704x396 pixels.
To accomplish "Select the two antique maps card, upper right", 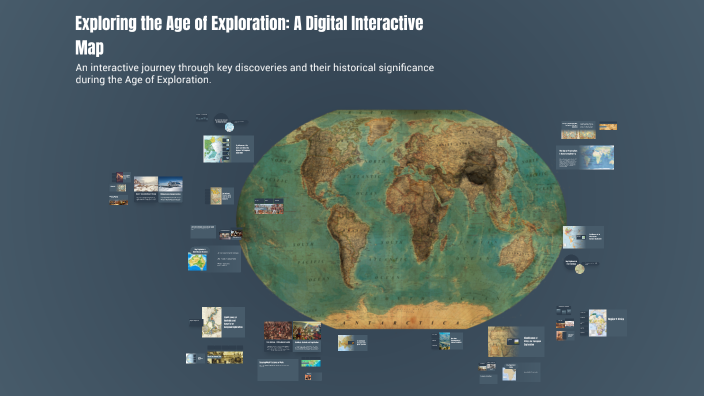I will click(x=578, y=130).
